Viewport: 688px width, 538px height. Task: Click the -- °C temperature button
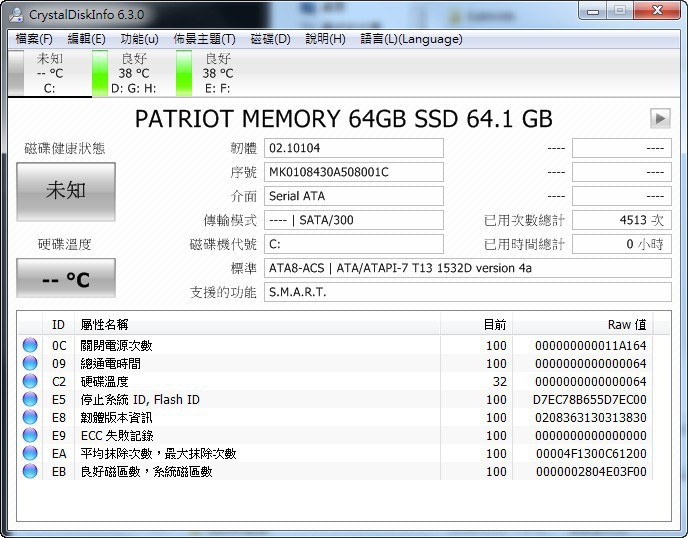click(x=66, y=278)
